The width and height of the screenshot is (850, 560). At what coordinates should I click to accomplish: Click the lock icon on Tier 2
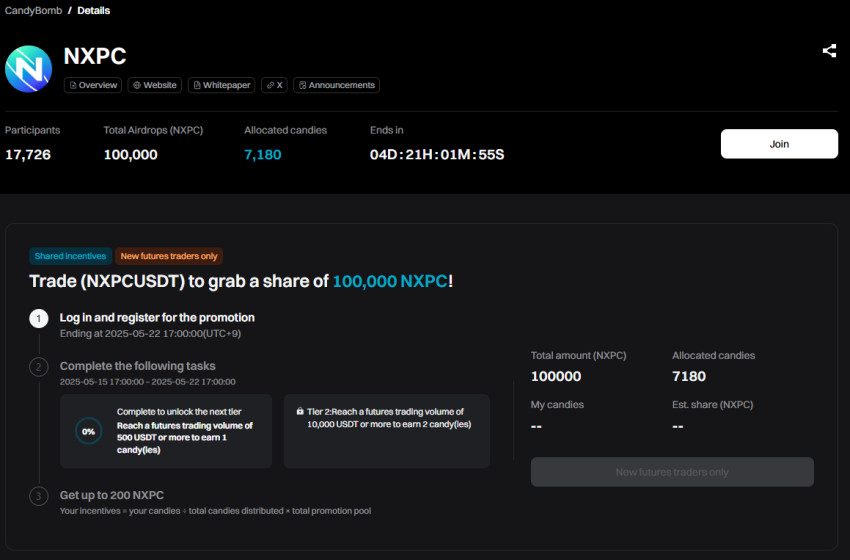coord(300,412)
